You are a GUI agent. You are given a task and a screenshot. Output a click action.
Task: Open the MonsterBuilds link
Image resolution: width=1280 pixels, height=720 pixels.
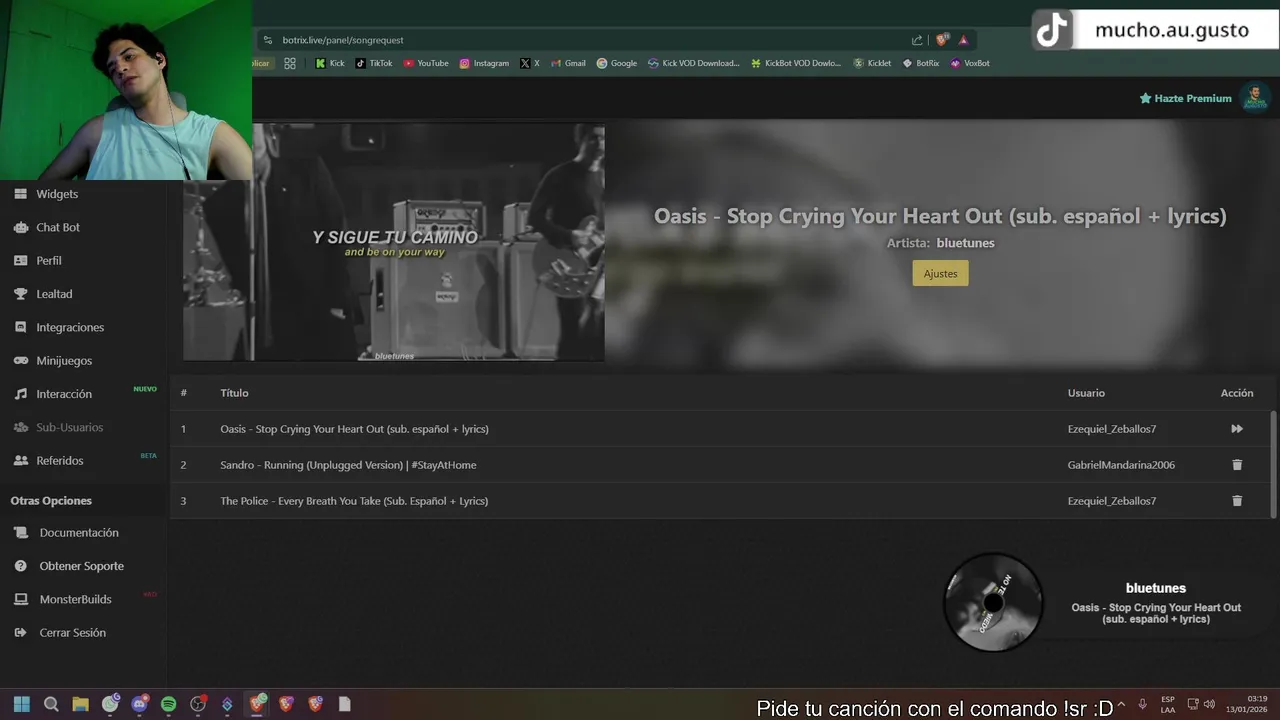[75, 599]
